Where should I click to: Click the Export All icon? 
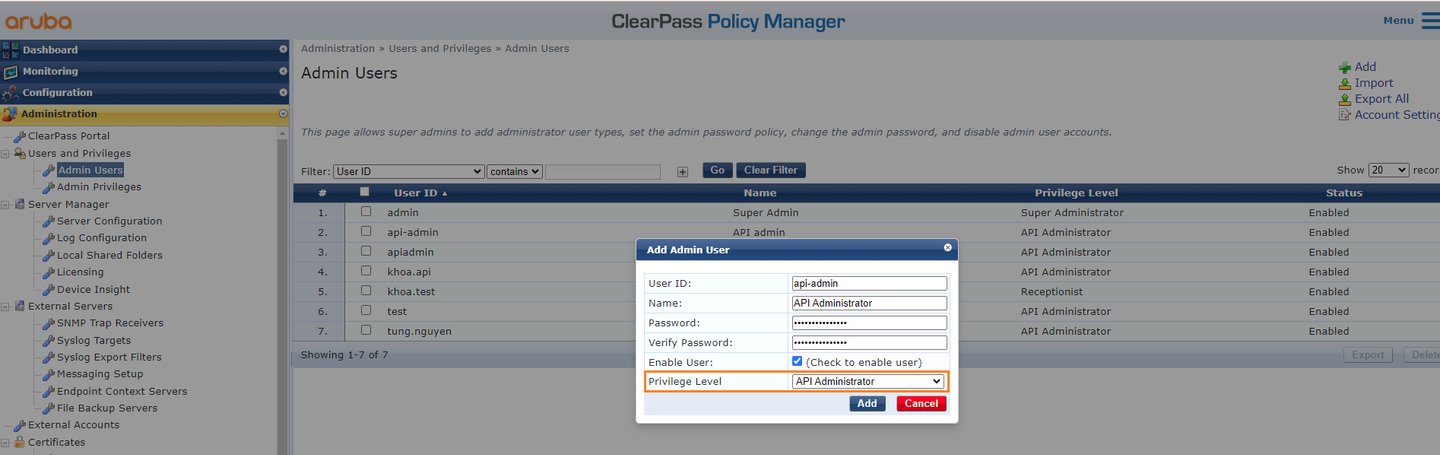click(x=1345, y=99)
